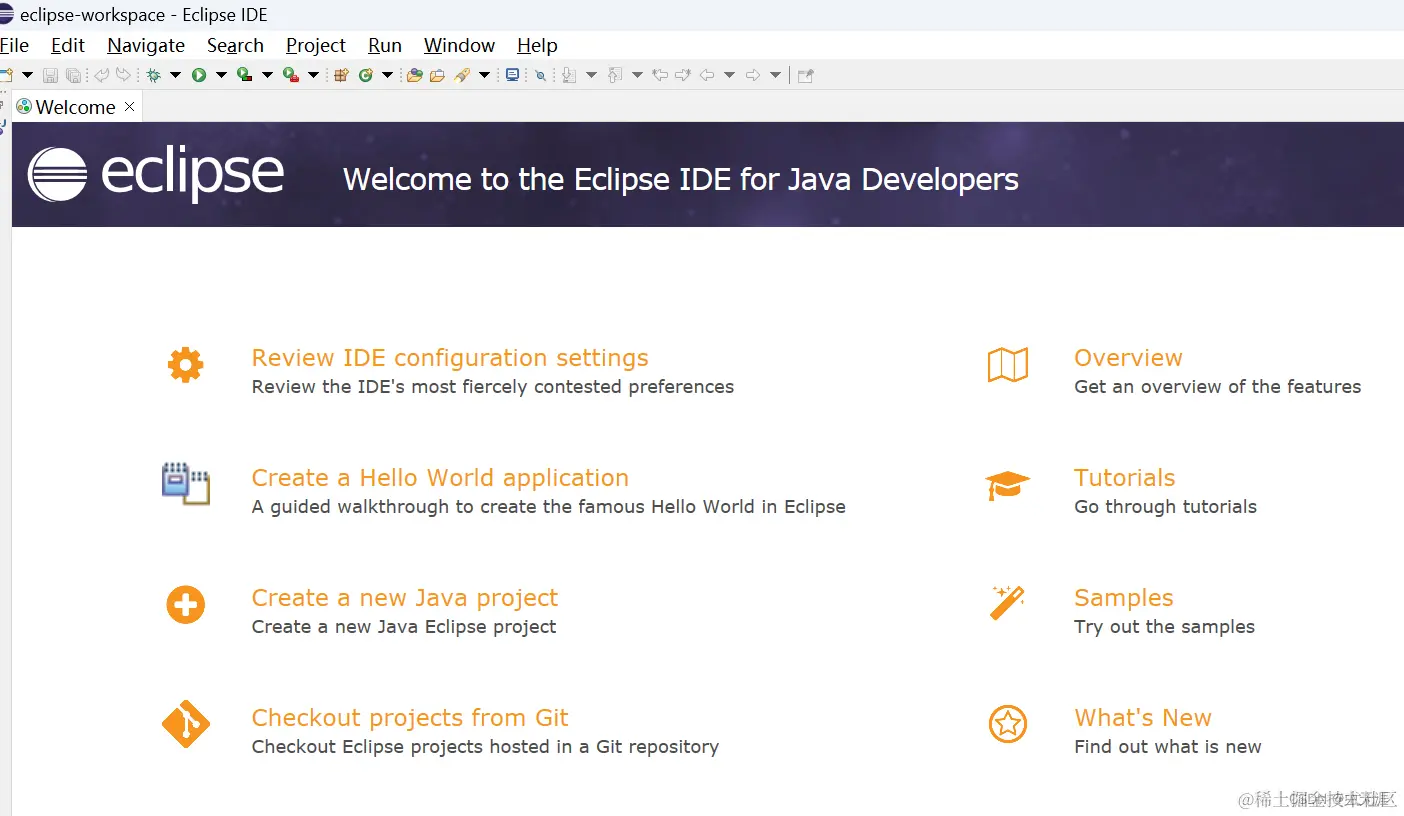Expand the Run dropdown arrow
The image size is (1404, 816).
221,75
